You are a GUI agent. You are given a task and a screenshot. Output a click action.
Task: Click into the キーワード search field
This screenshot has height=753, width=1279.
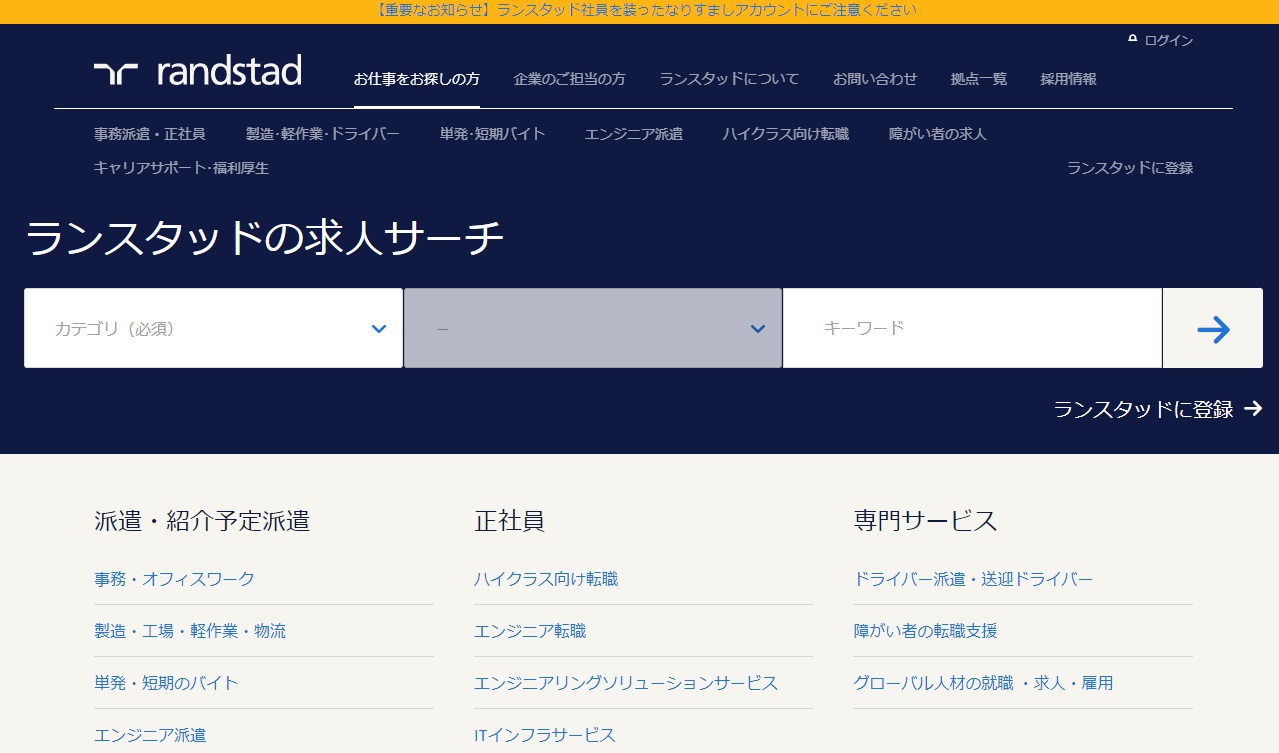click(972, 328)
